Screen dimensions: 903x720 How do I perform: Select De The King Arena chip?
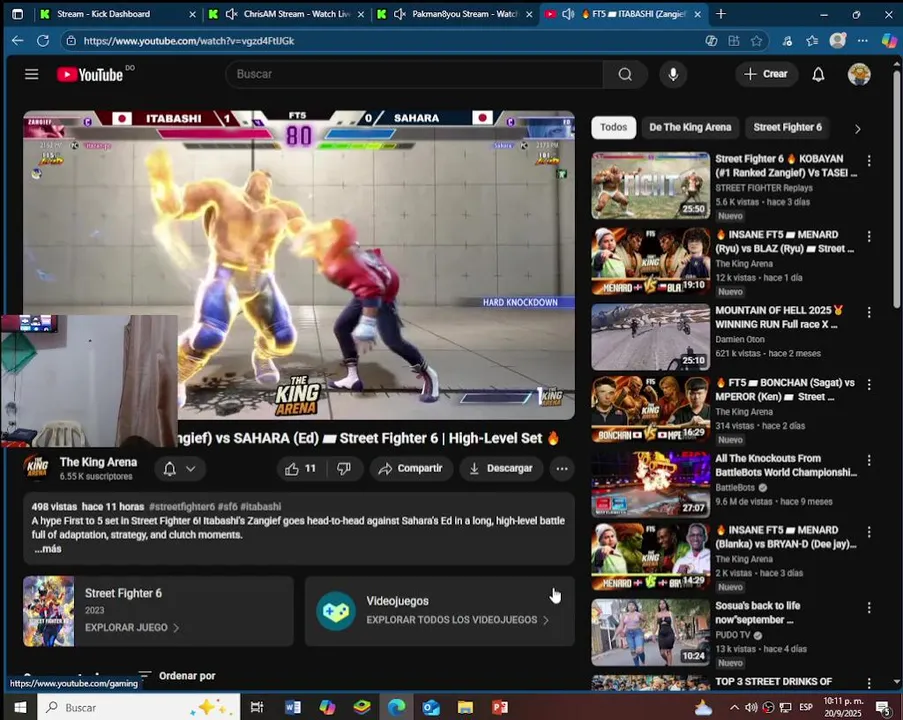[x=690, y=127]
